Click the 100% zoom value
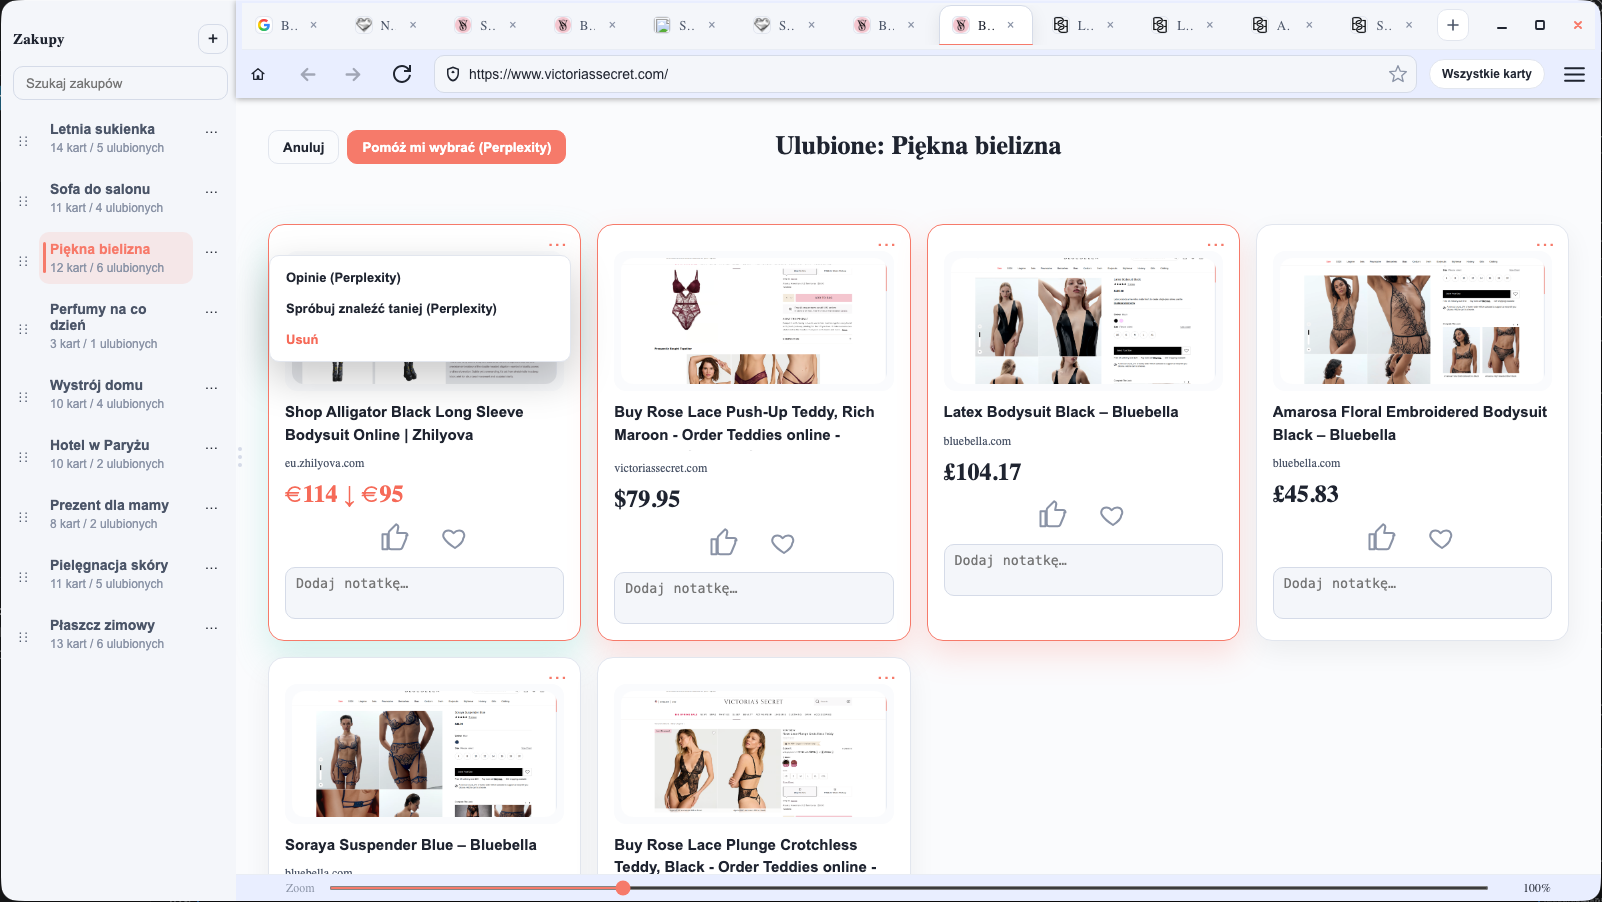The height and width of the screenshot is (902, 1602). pos(1536,888)
